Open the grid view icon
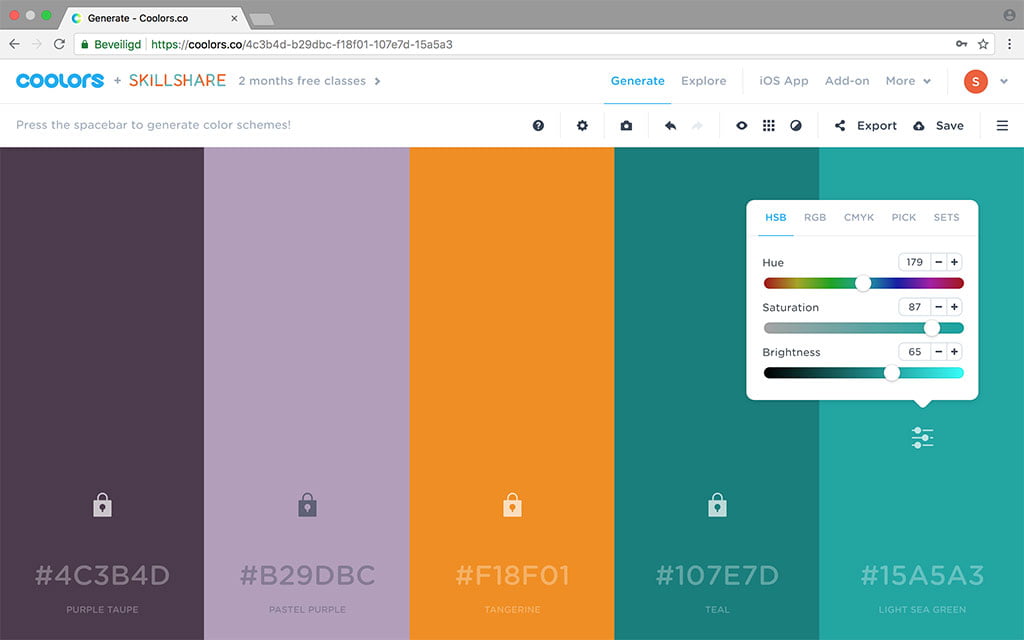Image resolution: width=1024 pixels, height=640 pixels. pos(768,126)
